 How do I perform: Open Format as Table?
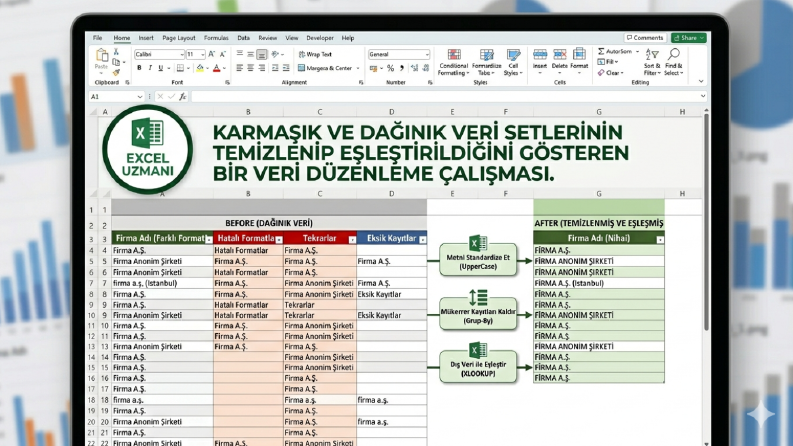point(487,62)
